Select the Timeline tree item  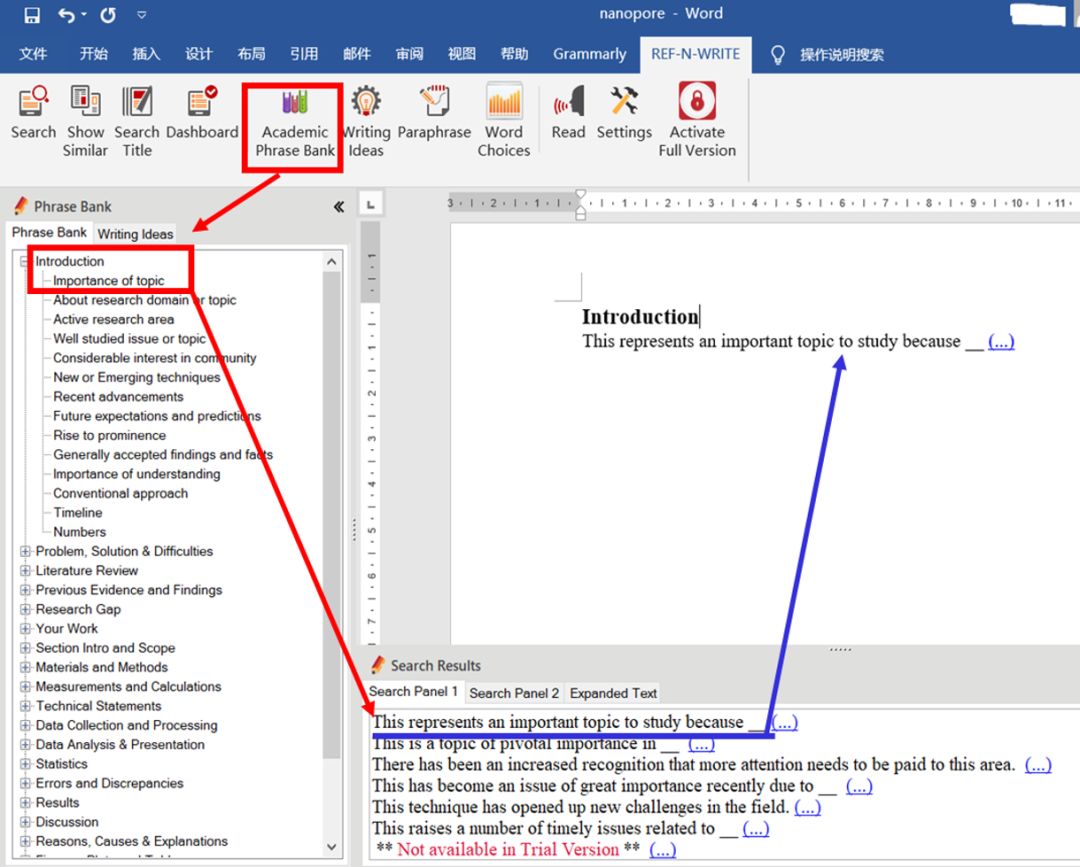click(x=78, y=512)
